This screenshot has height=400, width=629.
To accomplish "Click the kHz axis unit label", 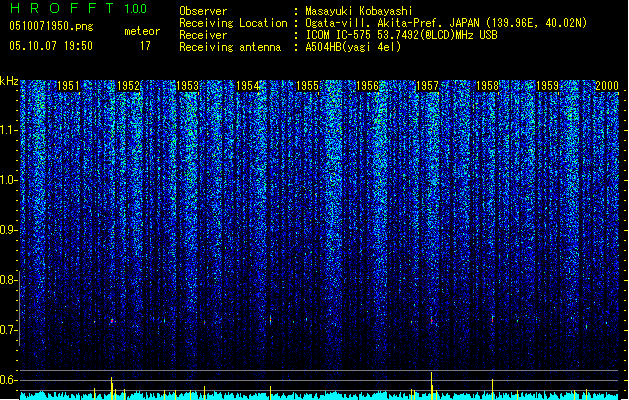I will click(x=9, y=81).
